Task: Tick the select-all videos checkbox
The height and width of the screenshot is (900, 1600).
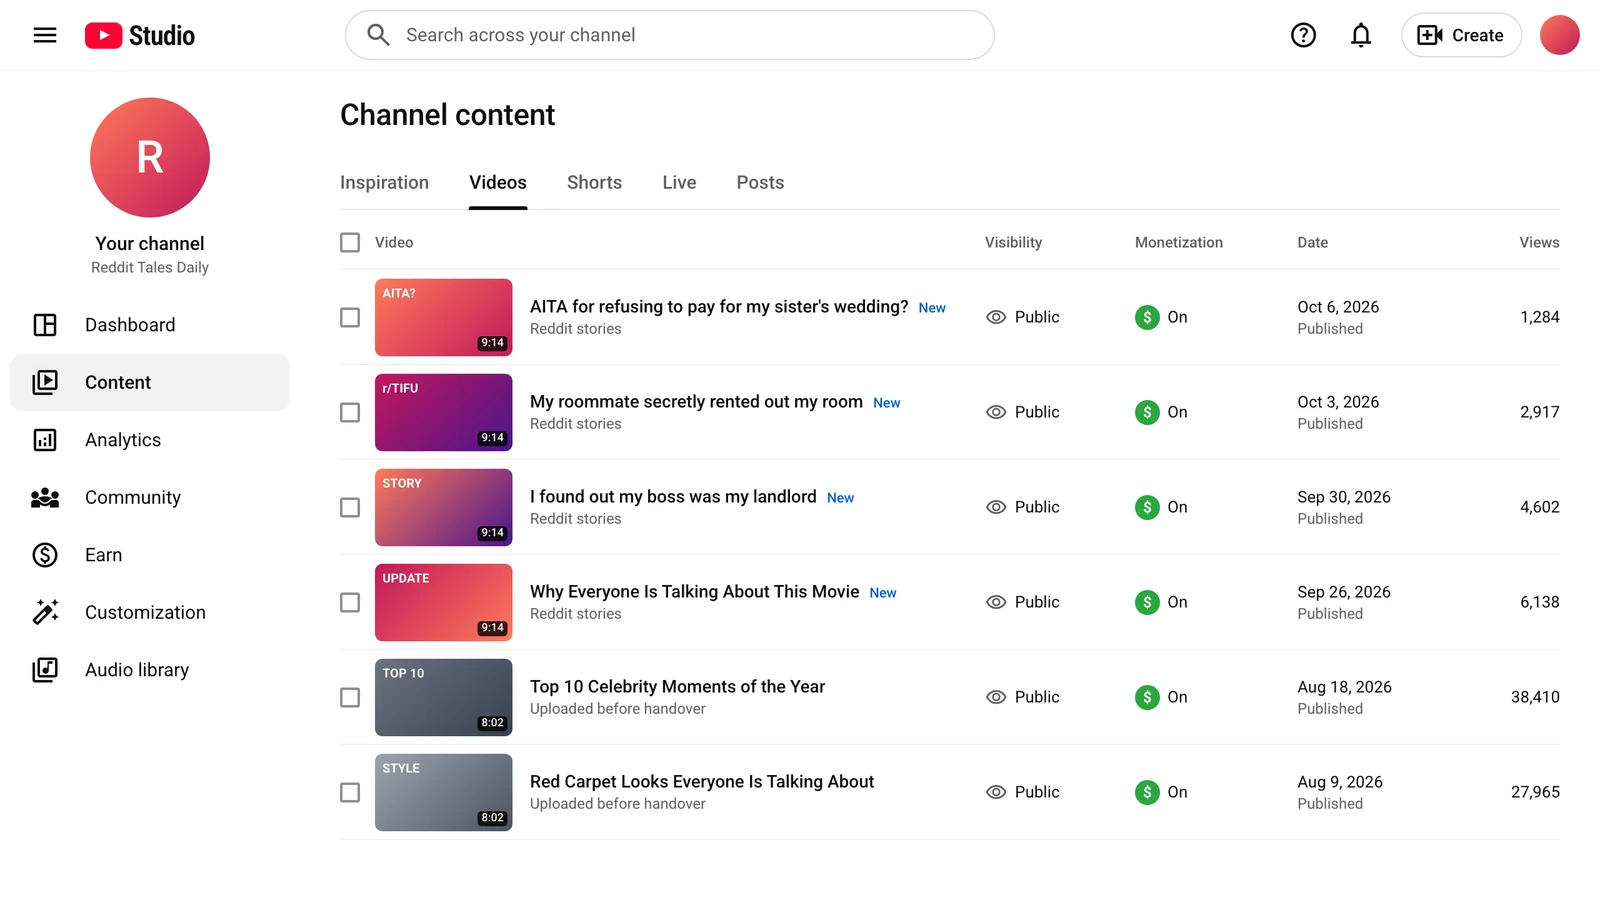Action: pos(350,242)
